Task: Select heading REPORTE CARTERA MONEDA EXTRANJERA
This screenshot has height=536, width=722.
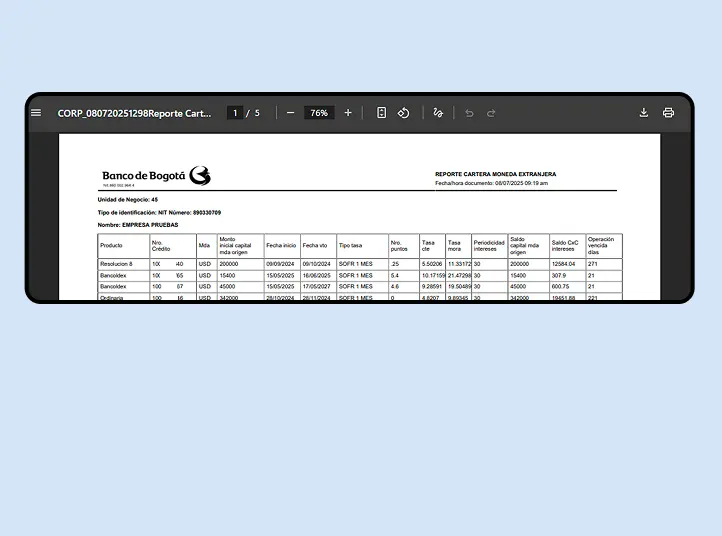Action: coord(495,174)
